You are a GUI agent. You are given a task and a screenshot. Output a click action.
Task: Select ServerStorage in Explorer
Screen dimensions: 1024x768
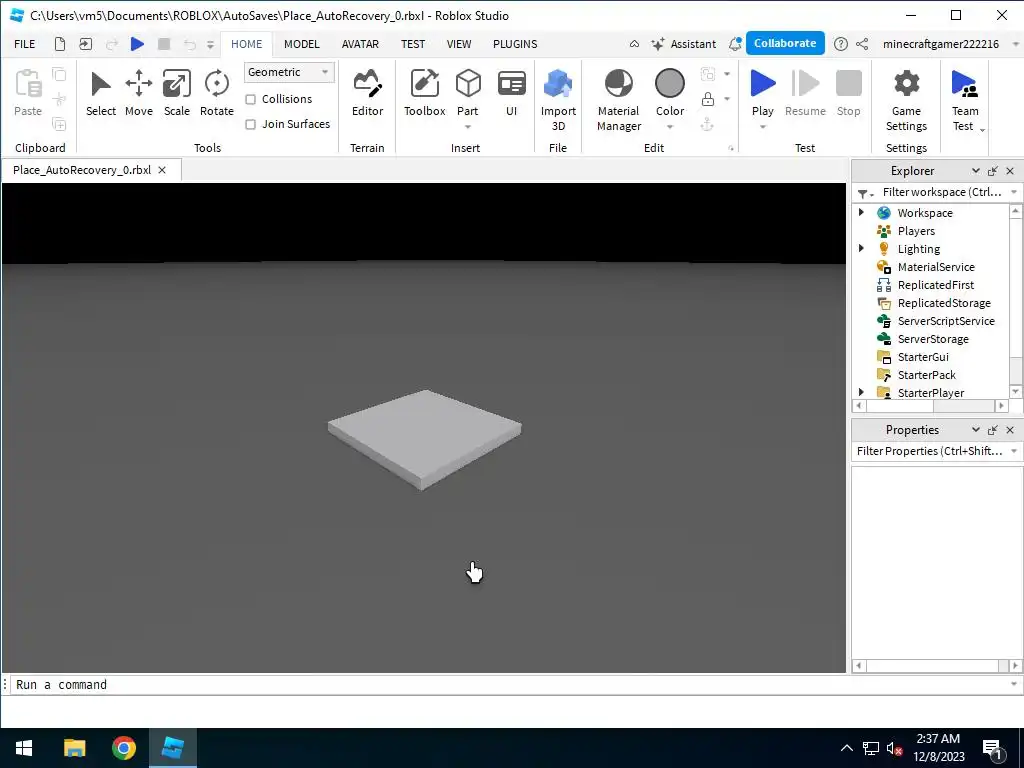tap(933, 338)
